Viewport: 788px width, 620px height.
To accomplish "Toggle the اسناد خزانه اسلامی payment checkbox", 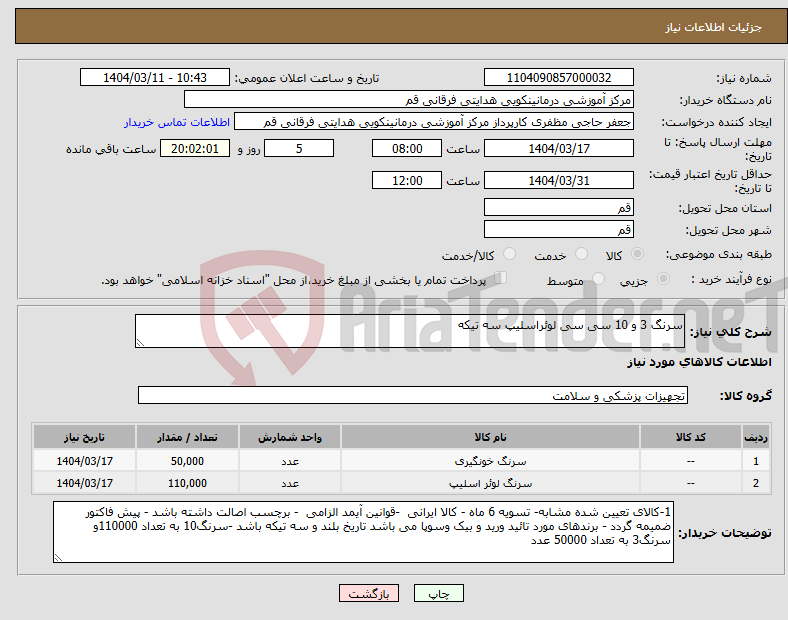I will click(x=501, y=278).
